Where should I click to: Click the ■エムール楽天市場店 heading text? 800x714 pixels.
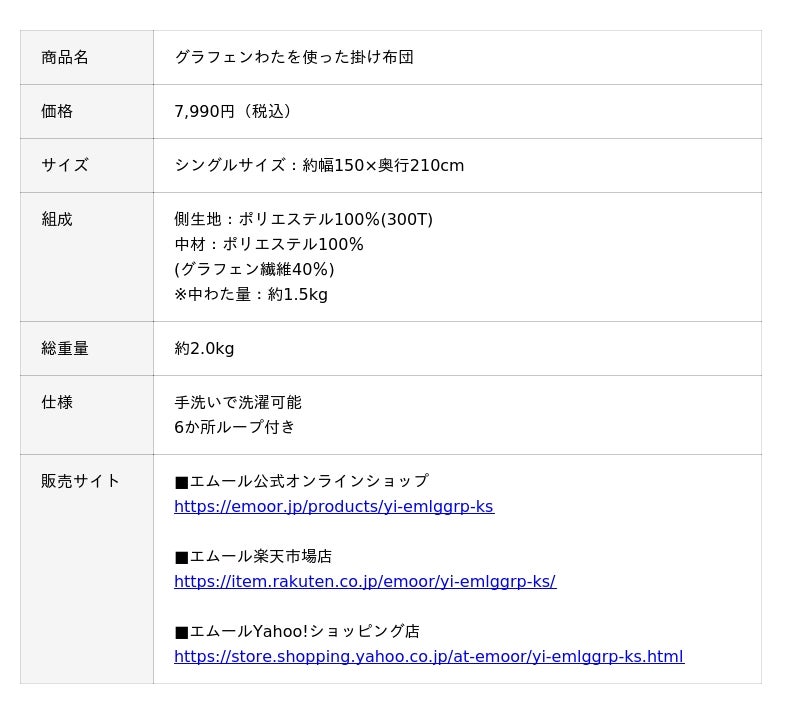253,556
